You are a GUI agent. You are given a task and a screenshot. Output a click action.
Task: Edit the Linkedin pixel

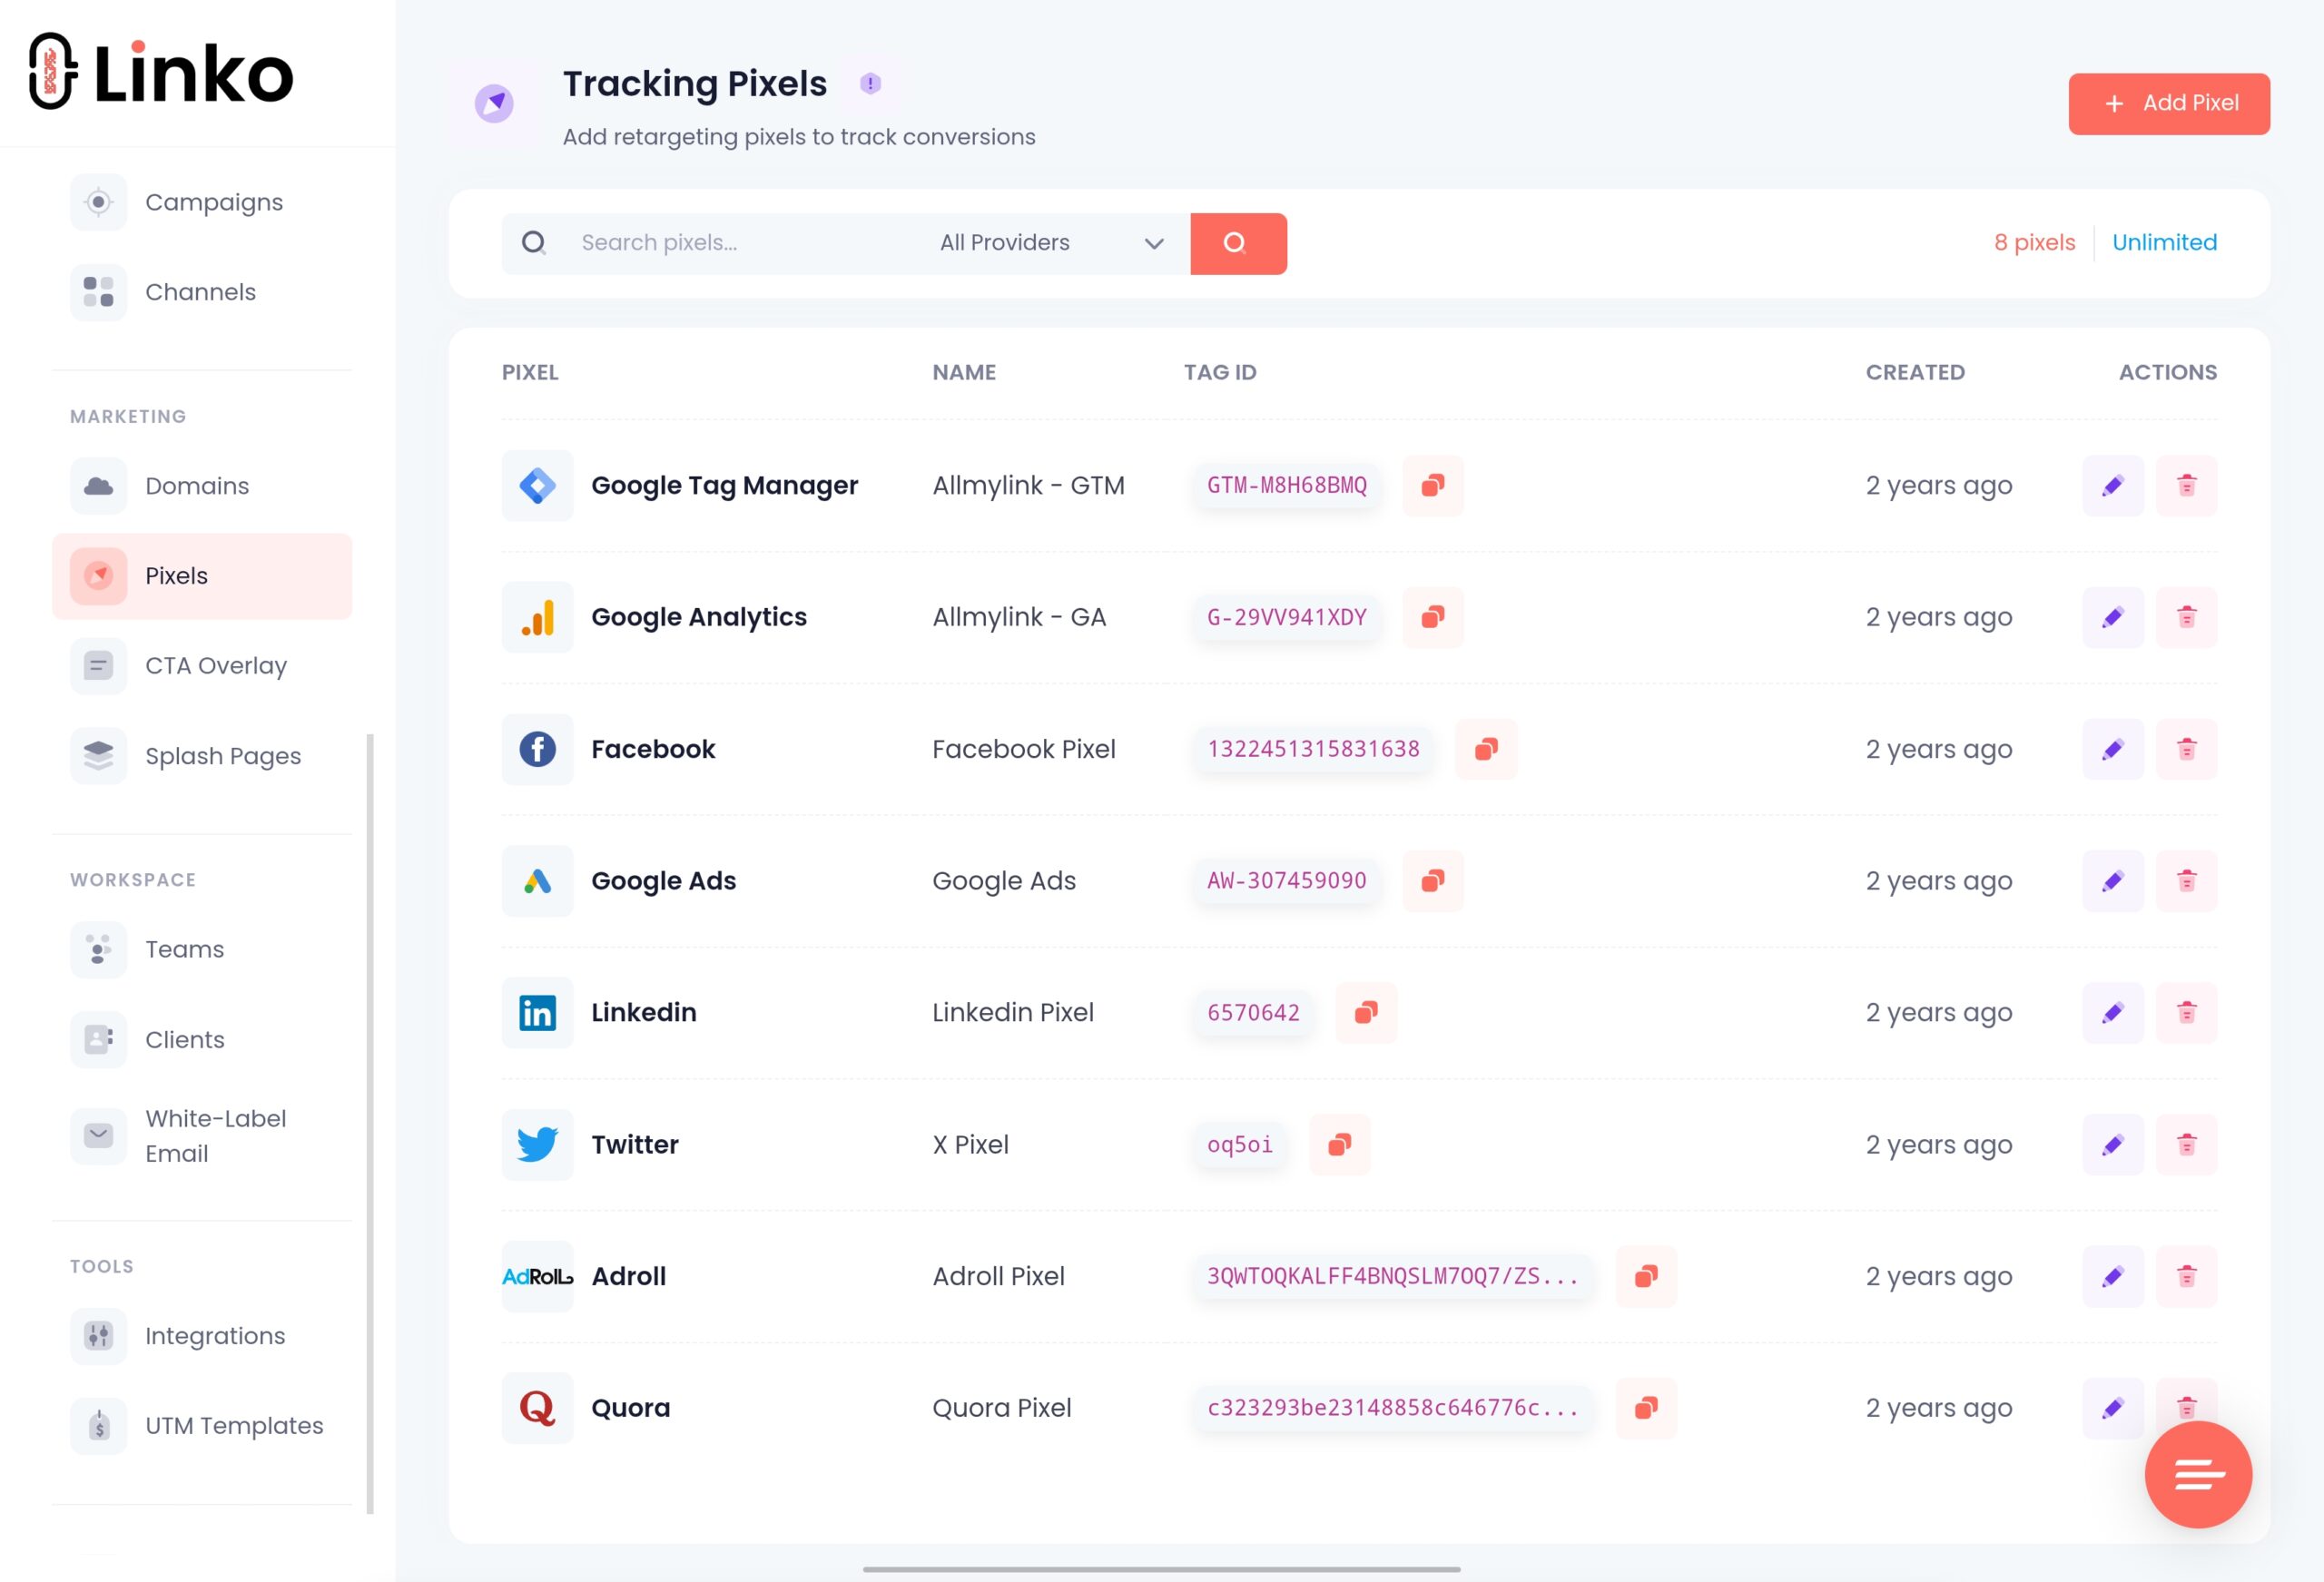pyautogui.click(x=2113, y=1013)
